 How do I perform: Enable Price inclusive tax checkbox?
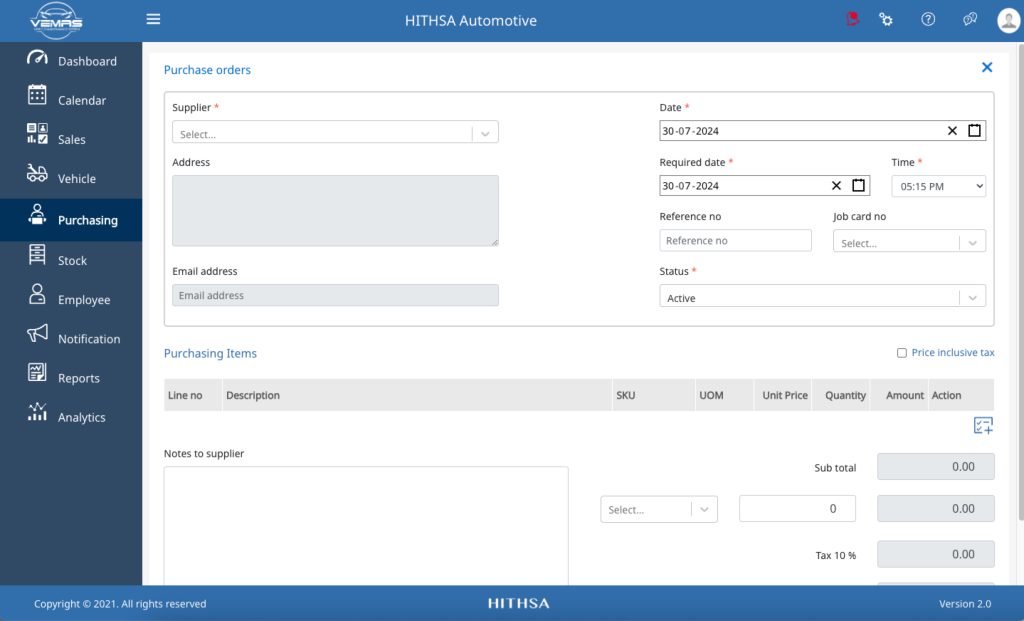coord(902,353)
